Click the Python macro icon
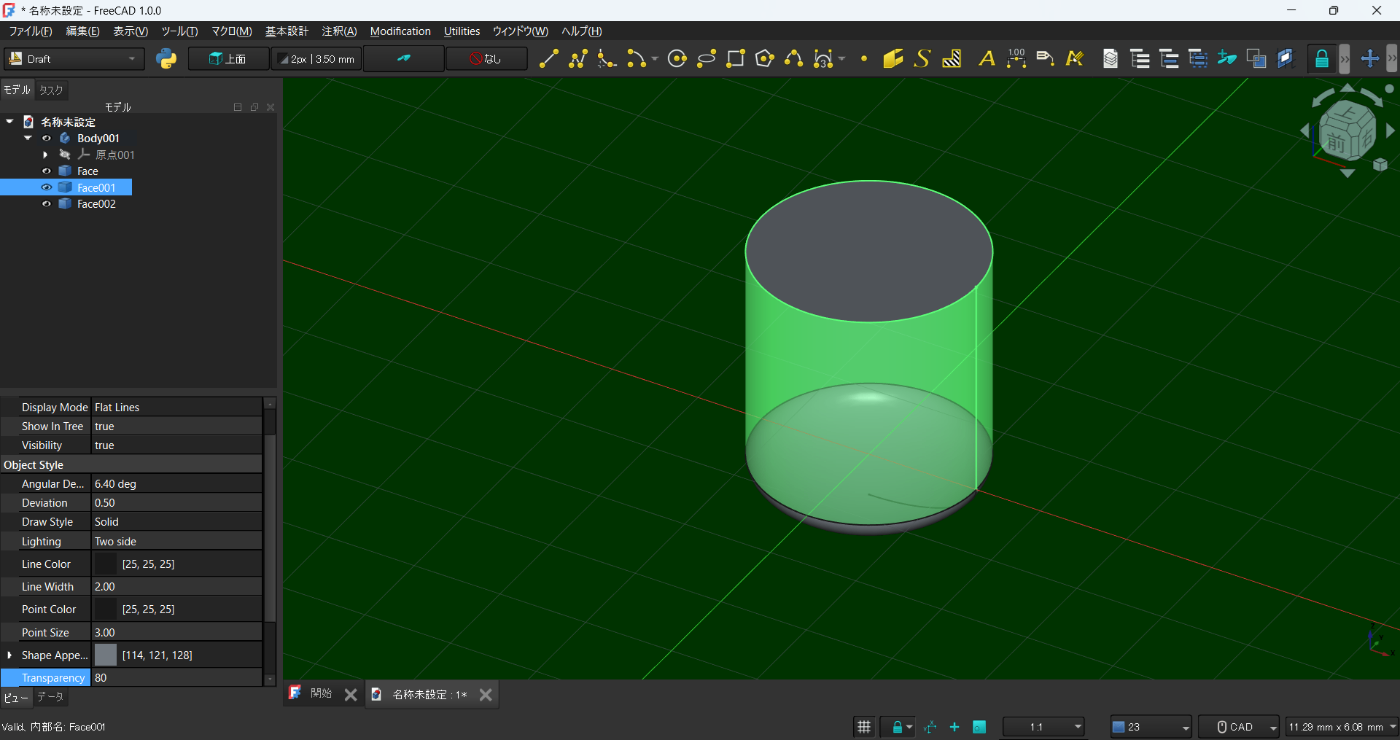This screenshot has height=740, width=1400. [167, 59]
